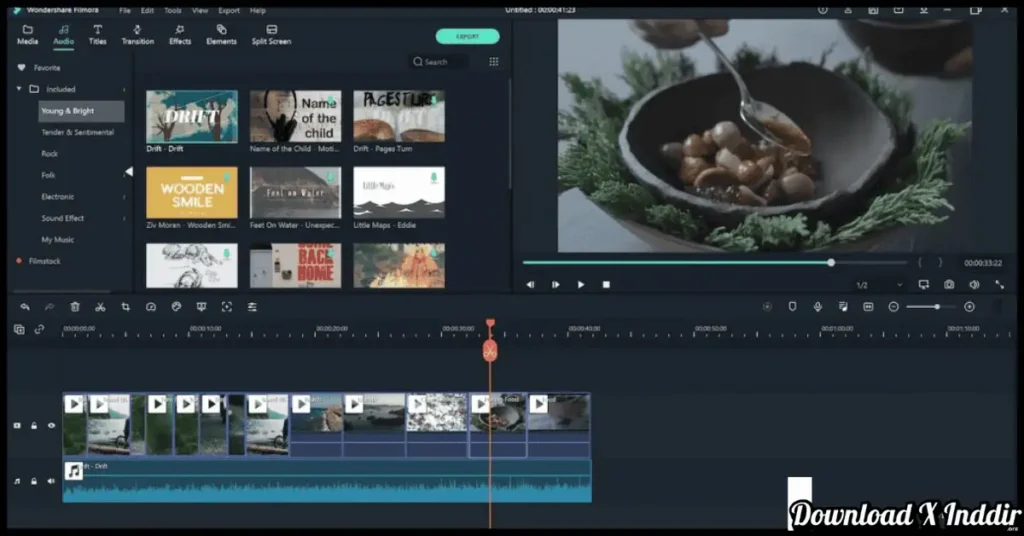
Task: Switch to the Transition tab
Action: pyautogui.click(x=138, y=35)
